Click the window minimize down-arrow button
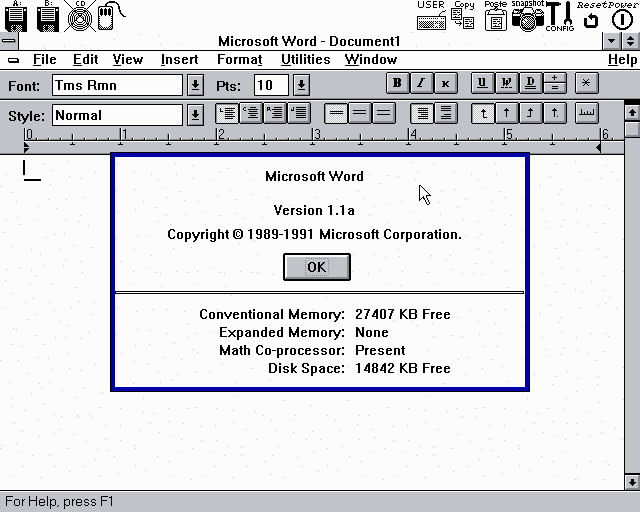Image resolution: width=640 pixels, height=512 pixels. 611,41
